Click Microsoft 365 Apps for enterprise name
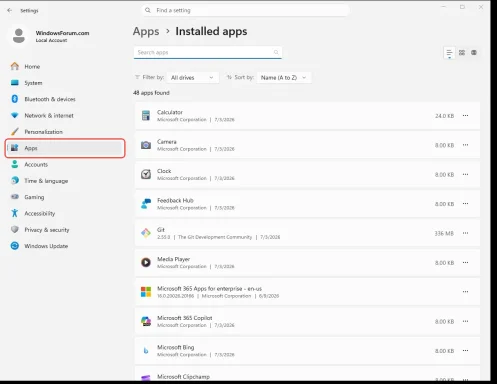The width and height of the screenshot is (497, 384). [209, 289]
